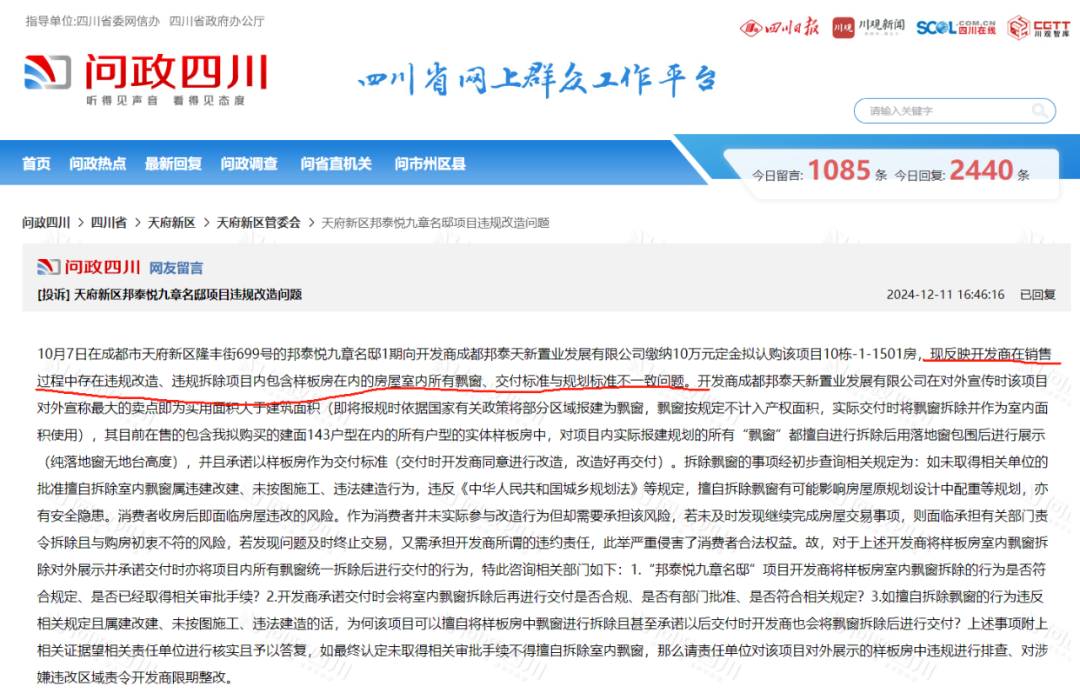Click the 网友留言 label
The image size is (1080, 696).
176,268
